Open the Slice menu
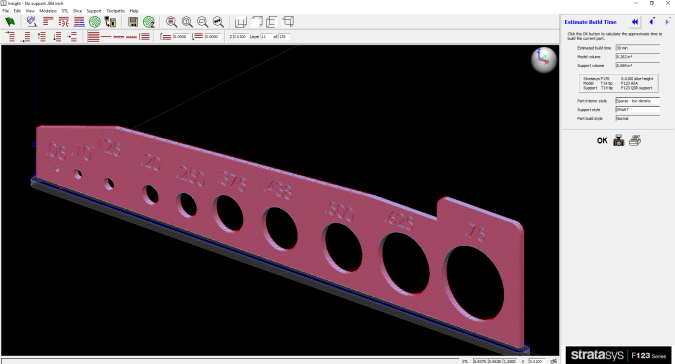This screenshot has width=675, height=364. pos(77,11)
